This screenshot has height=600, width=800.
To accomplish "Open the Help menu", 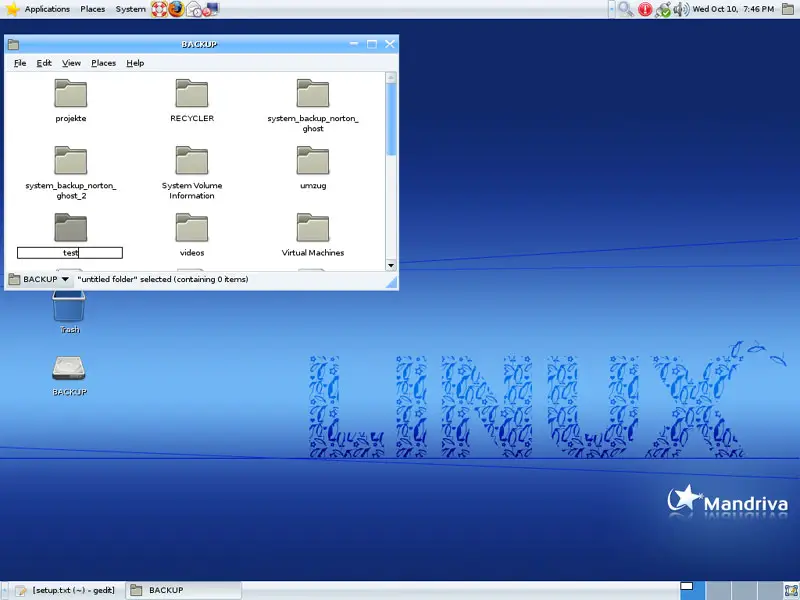I will (135, 63).
